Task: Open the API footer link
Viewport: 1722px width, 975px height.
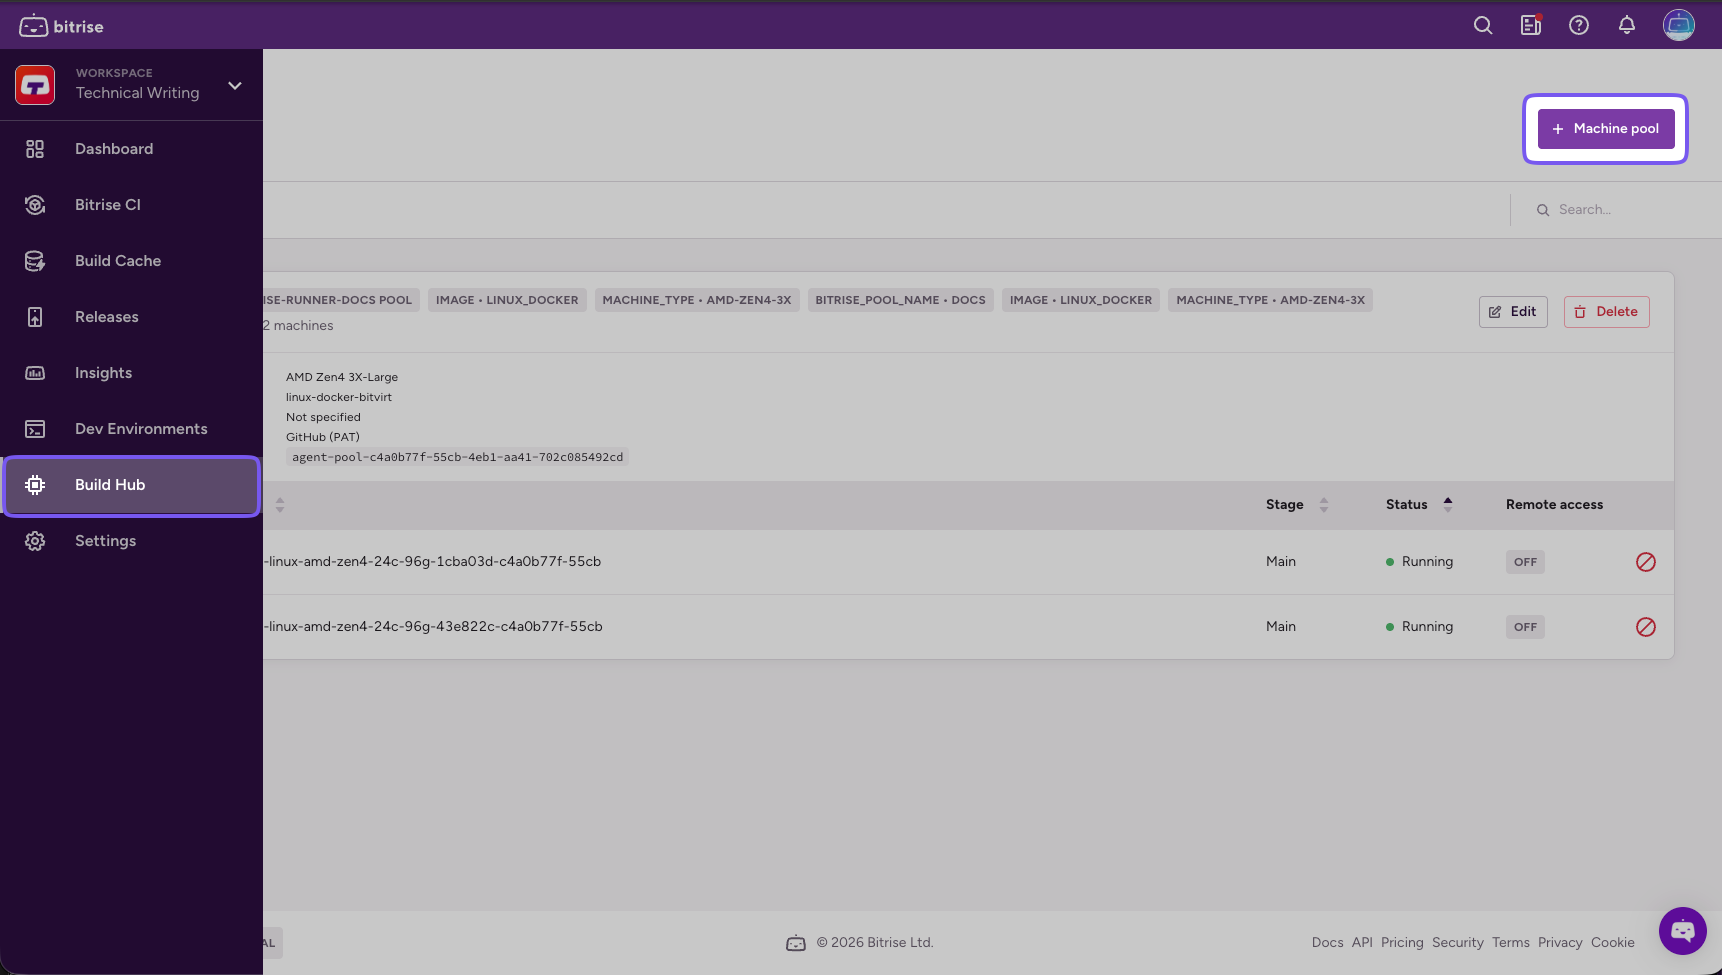Action: coord(1362,943)
